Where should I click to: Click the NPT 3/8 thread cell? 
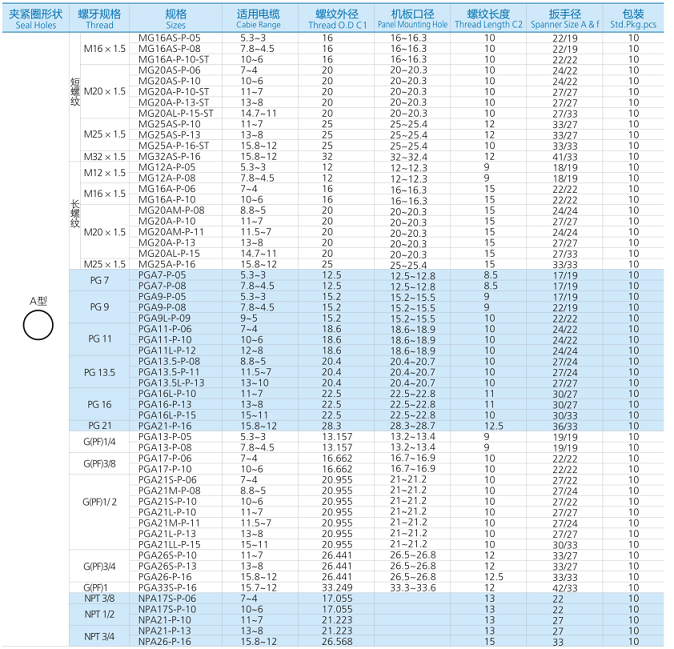[99, 598]
